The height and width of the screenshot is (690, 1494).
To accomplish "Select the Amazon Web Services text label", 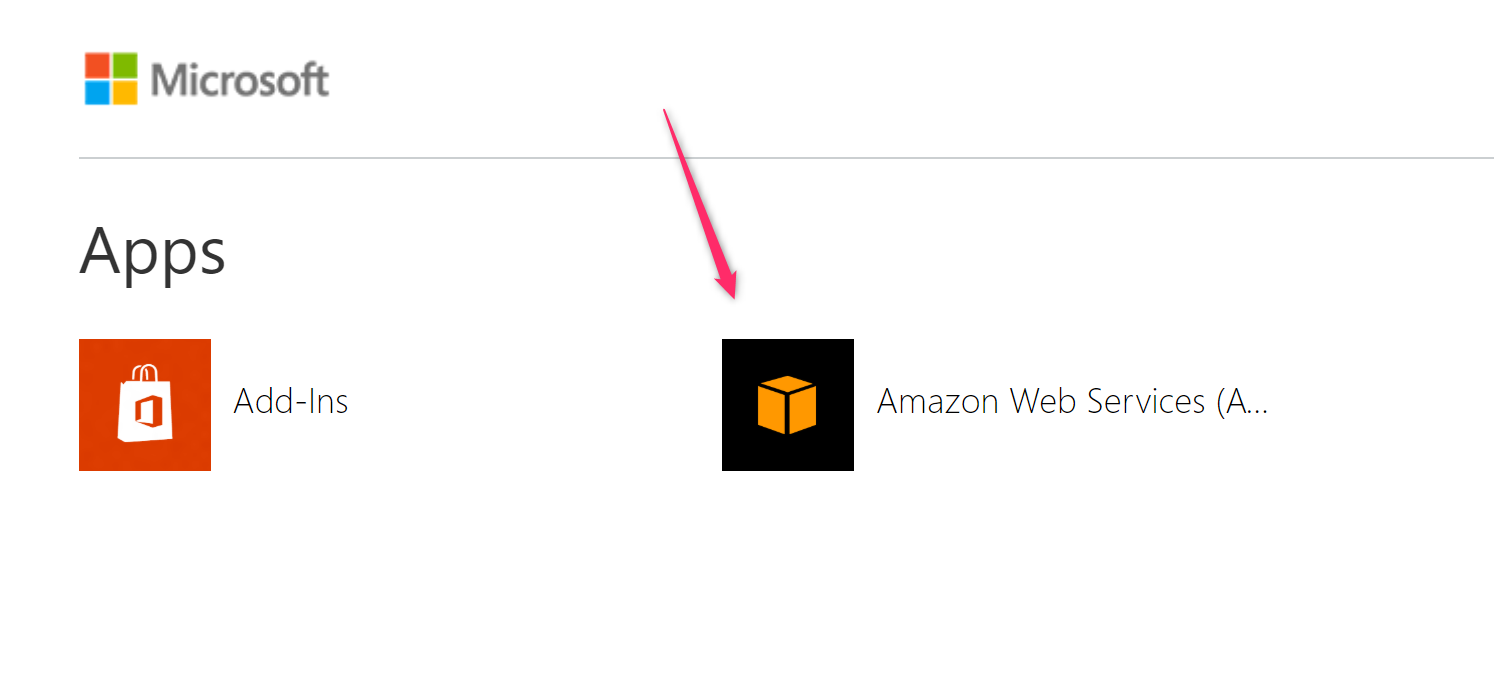I will pos(1072,401).
